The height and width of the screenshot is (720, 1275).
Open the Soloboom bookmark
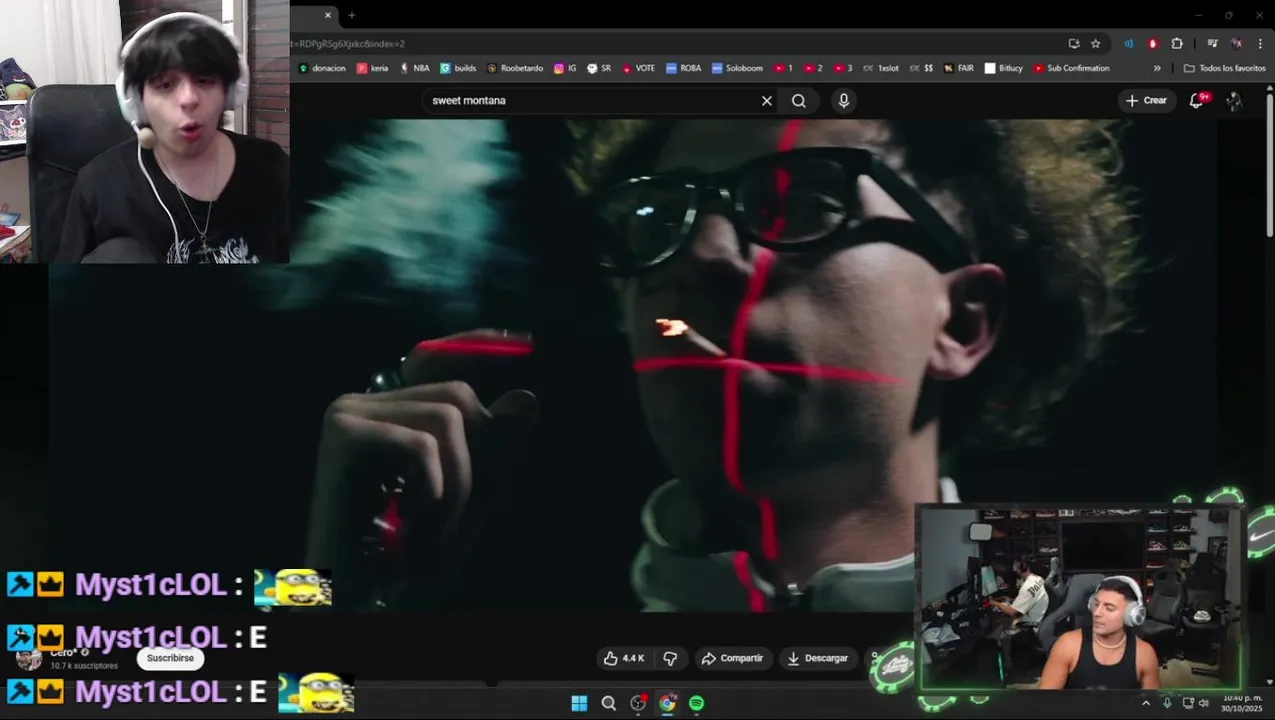[737, 68]
